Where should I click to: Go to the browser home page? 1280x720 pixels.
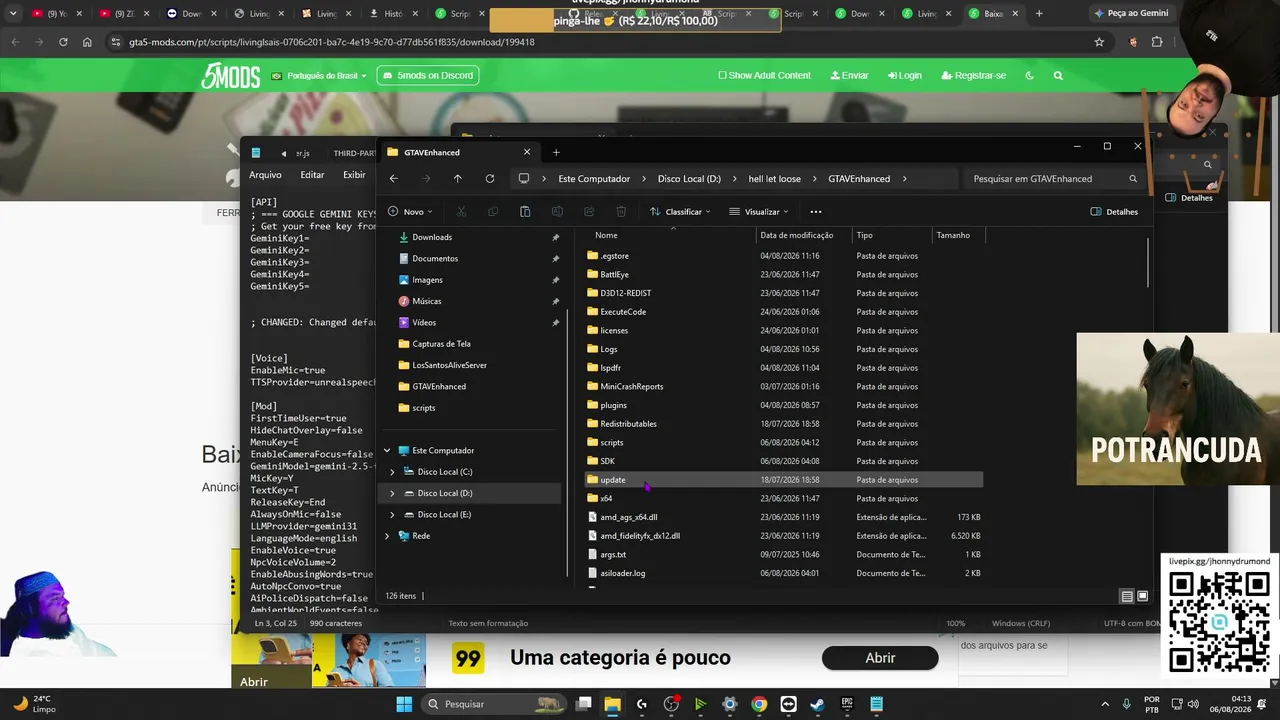[87, 42]
